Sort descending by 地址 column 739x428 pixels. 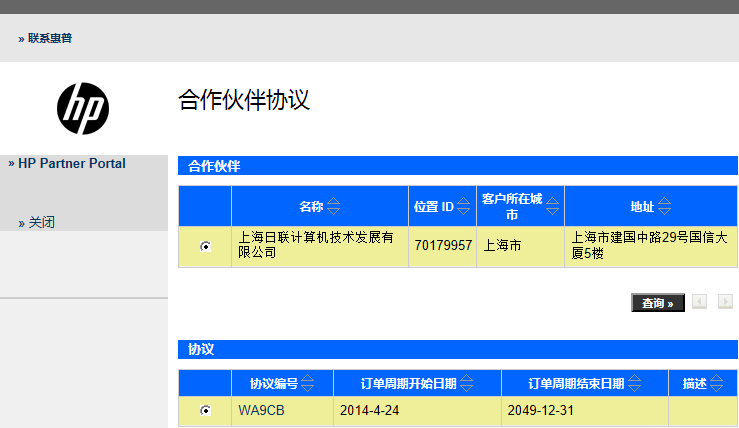(665, 211)
